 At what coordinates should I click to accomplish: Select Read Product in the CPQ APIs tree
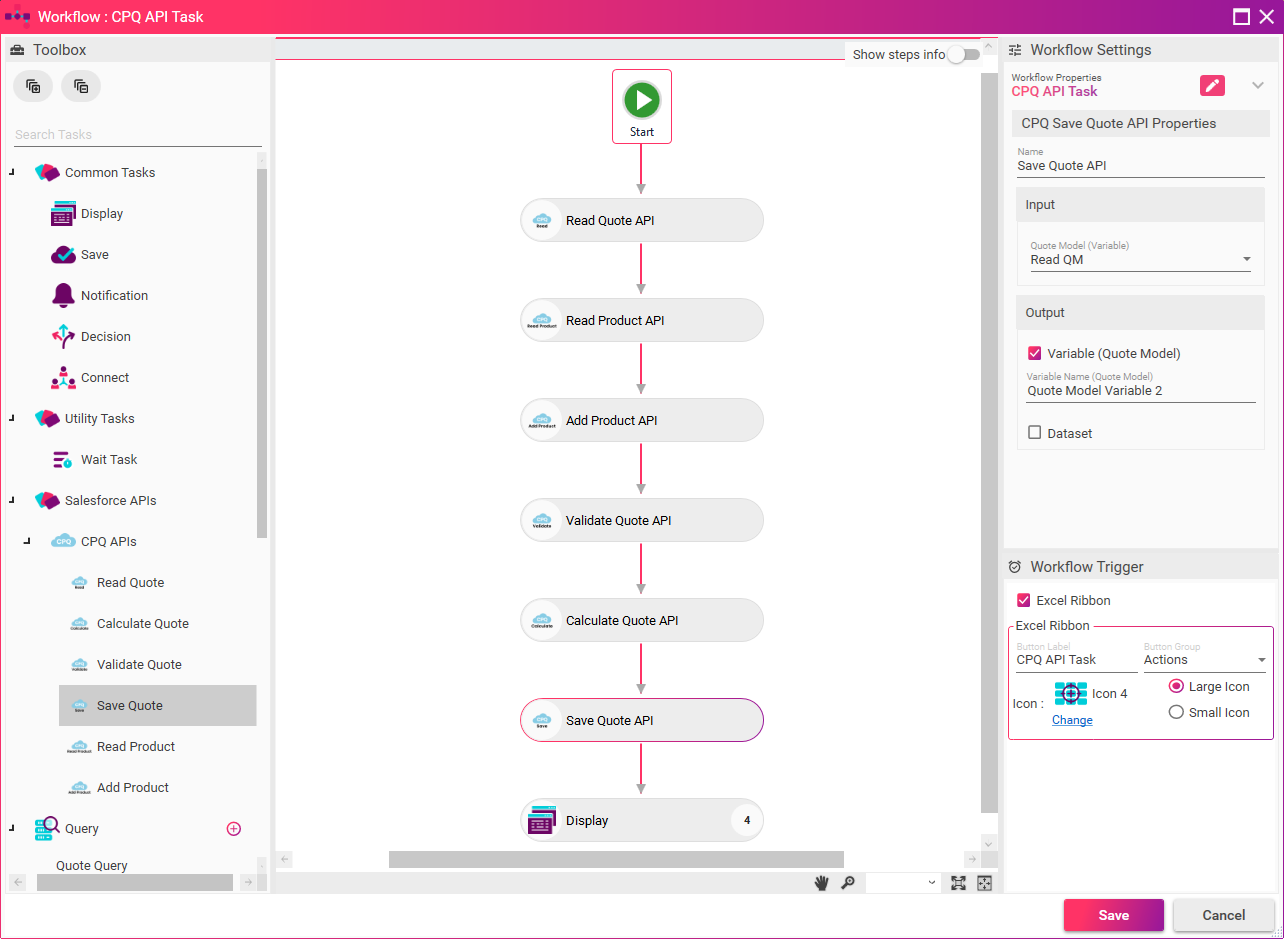[135, 747]
